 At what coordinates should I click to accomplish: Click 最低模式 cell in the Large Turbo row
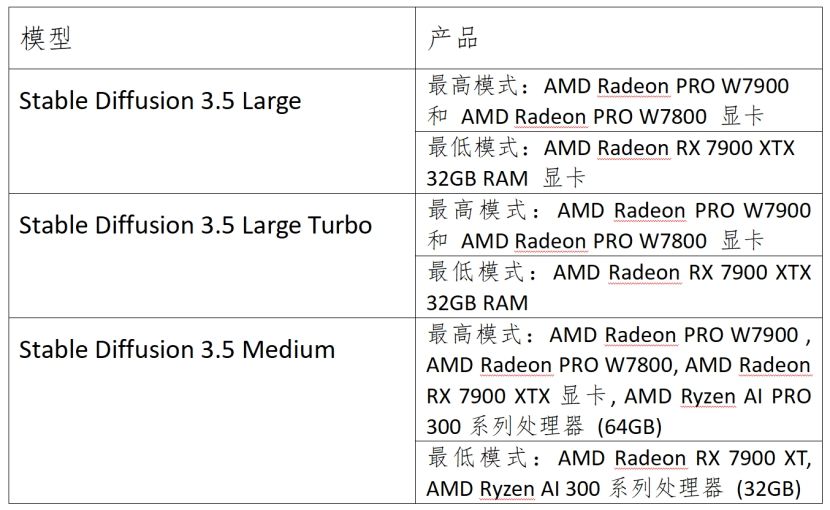(x=619, y=287)
